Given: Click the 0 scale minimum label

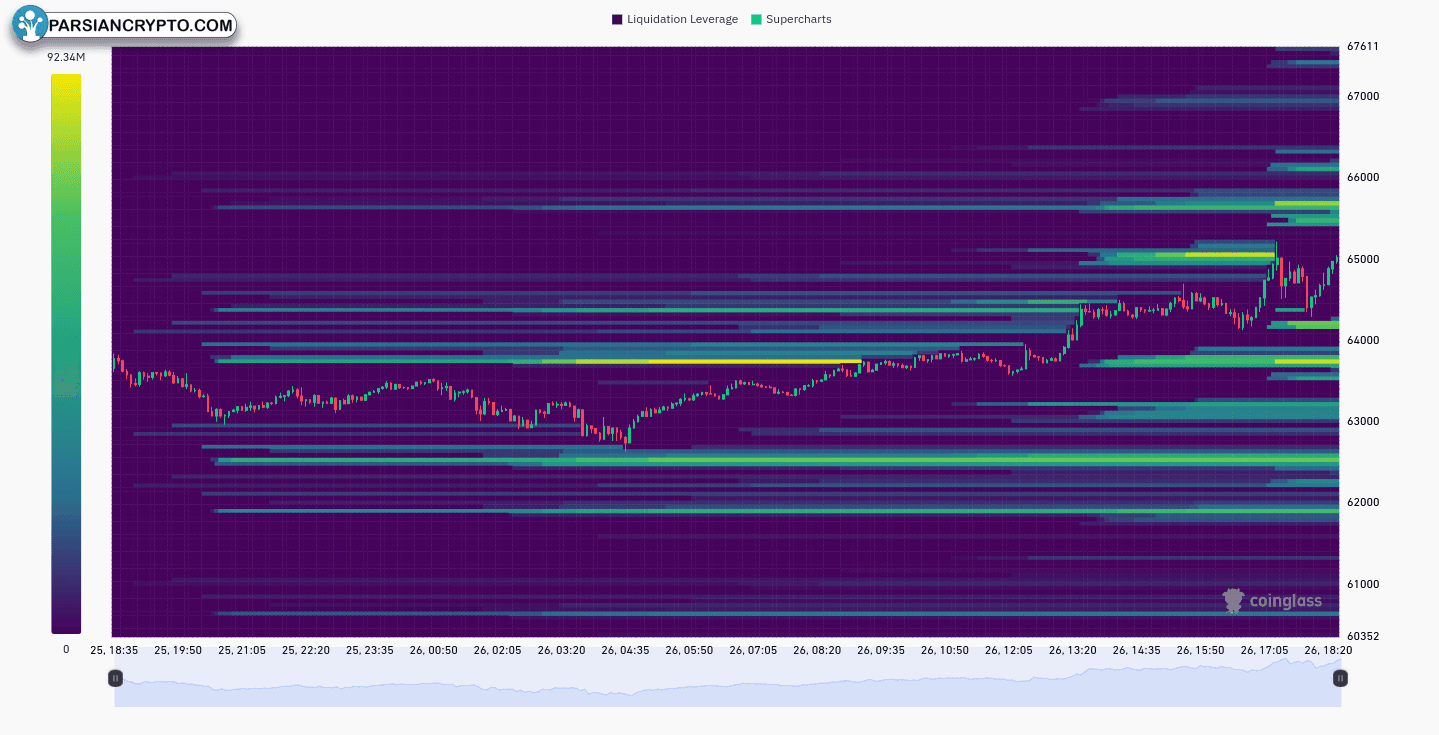Looking at the screenshot, I should [x=66, y=649].
